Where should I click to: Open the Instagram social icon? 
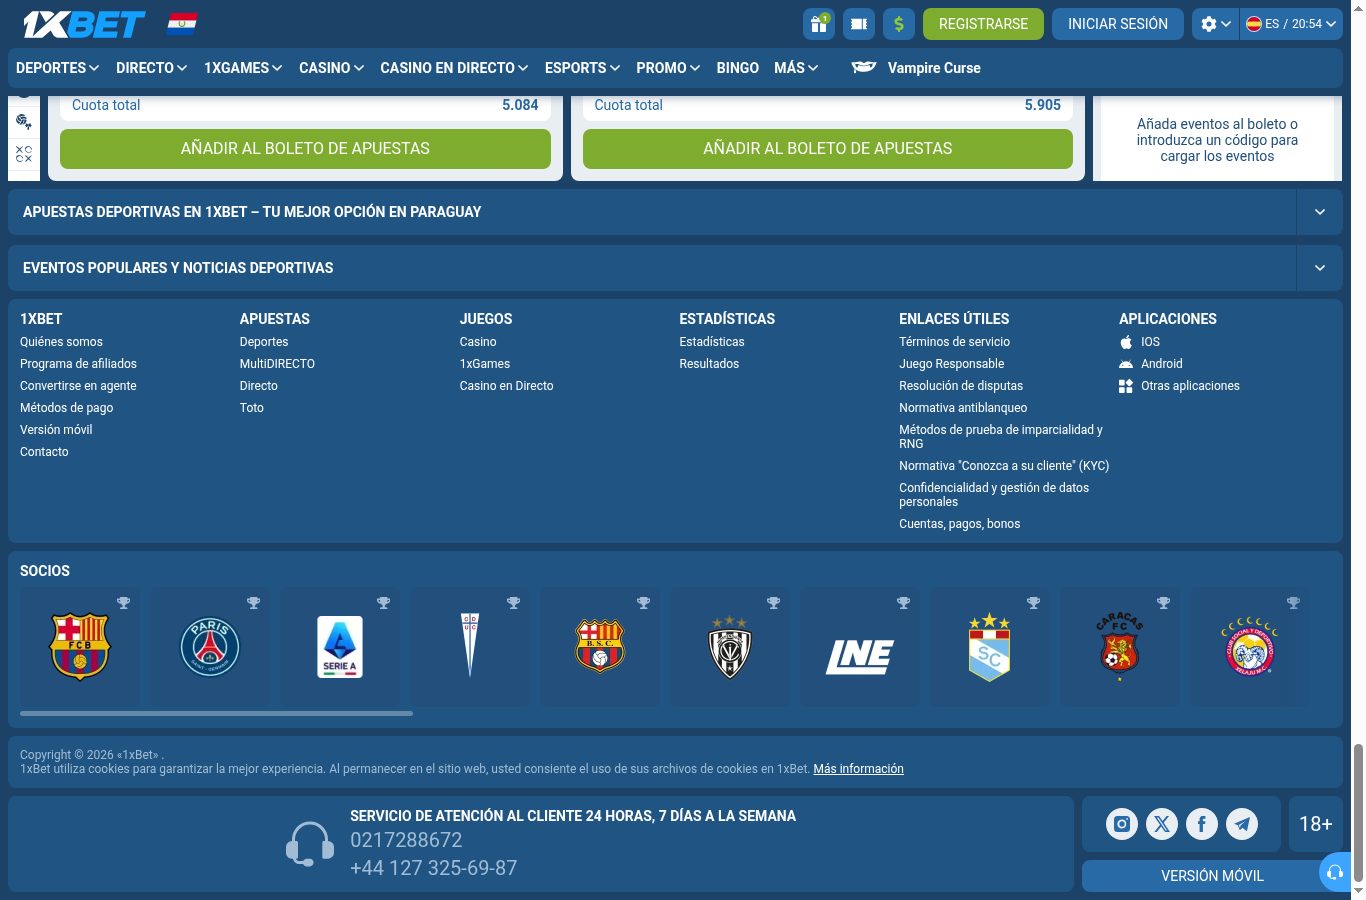1122,824
